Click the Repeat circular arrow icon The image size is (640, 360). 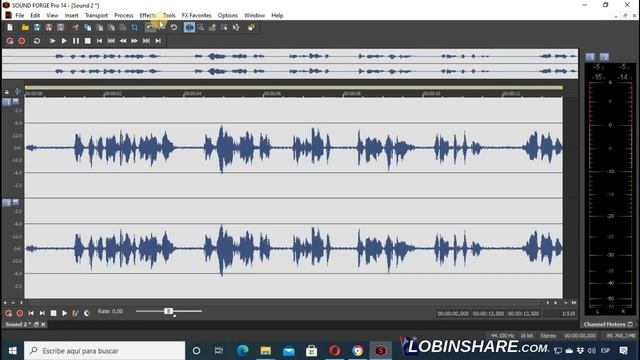click(x=174, y=27)
